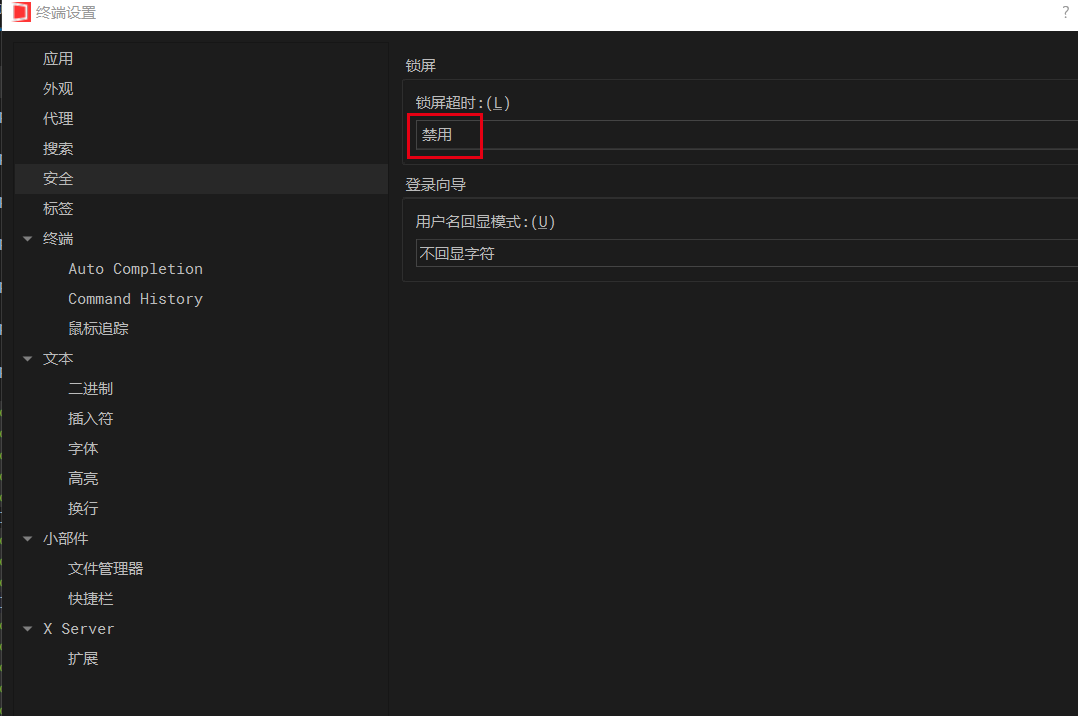Open 文件管理器 widget settings
The image size is (1078, 716).
(105, 569)
